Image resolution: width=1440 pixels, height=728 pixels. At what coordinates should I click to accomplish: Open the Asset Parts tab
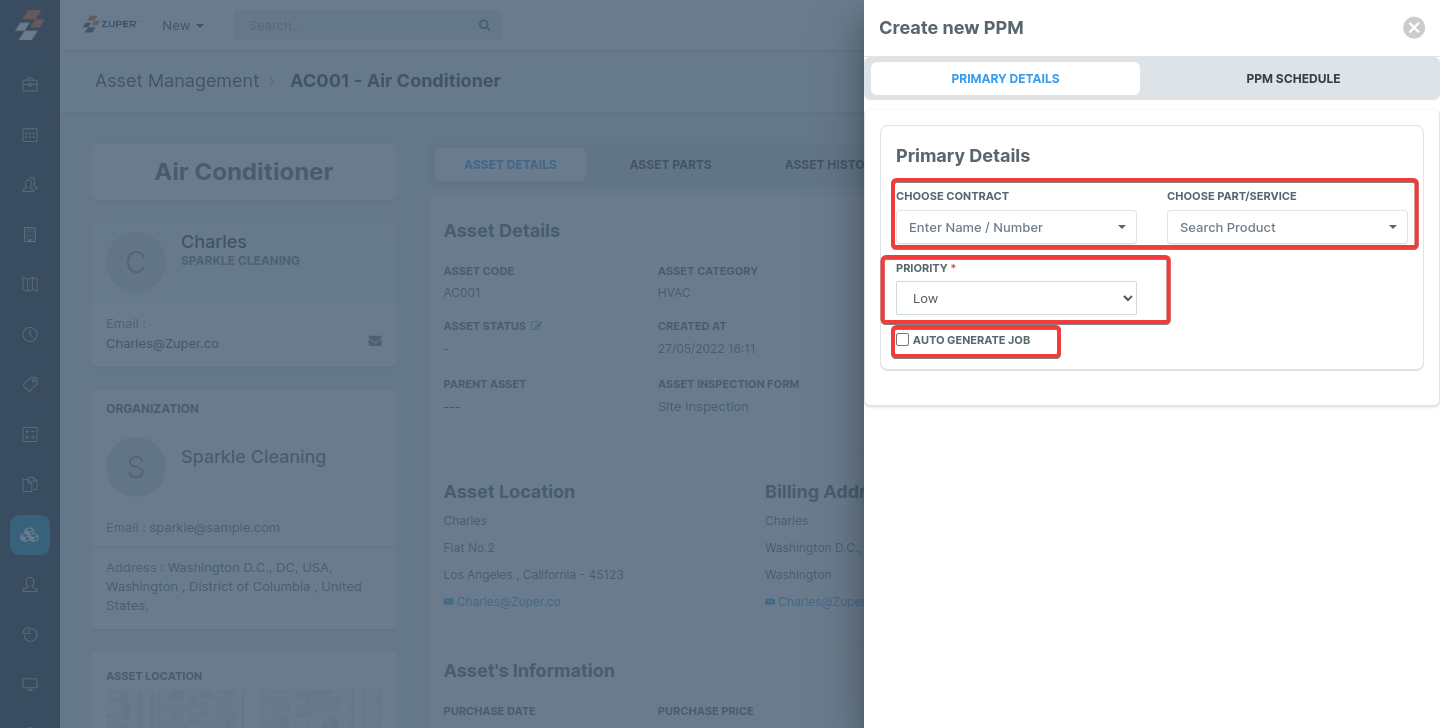pos(670,165)
